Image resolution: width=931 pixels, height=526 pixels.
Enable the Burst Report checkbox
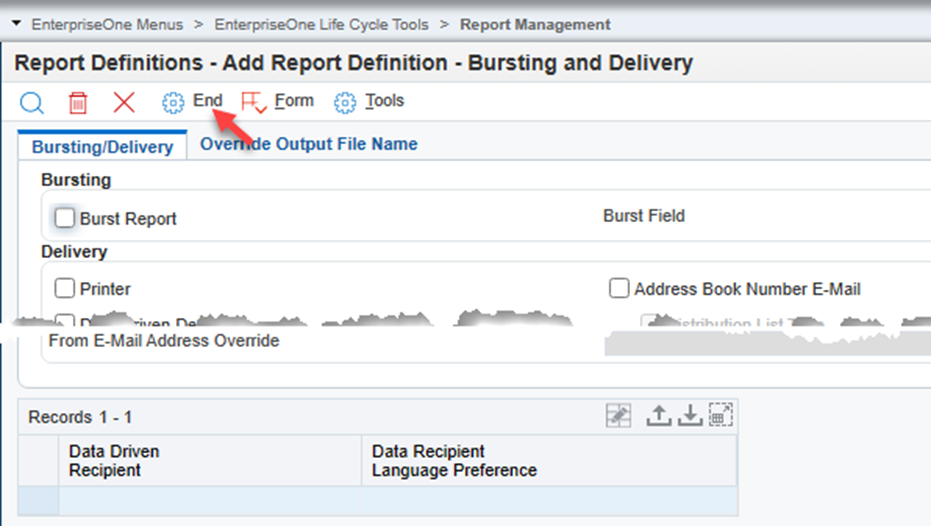point(65,218)
